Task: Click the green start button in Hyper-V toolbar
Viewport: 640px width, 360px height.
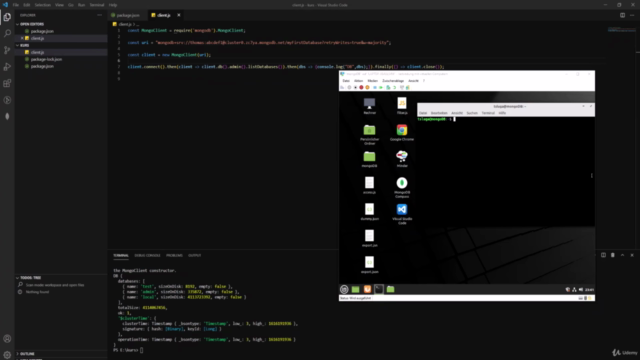Action: [381, 87]
